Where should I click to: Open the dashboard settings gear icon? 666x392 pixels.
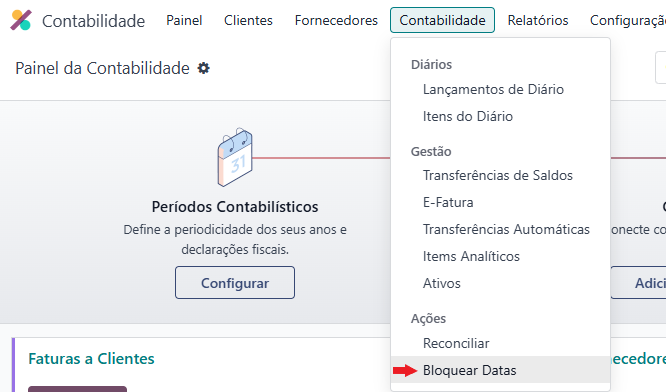click(203, 68)
